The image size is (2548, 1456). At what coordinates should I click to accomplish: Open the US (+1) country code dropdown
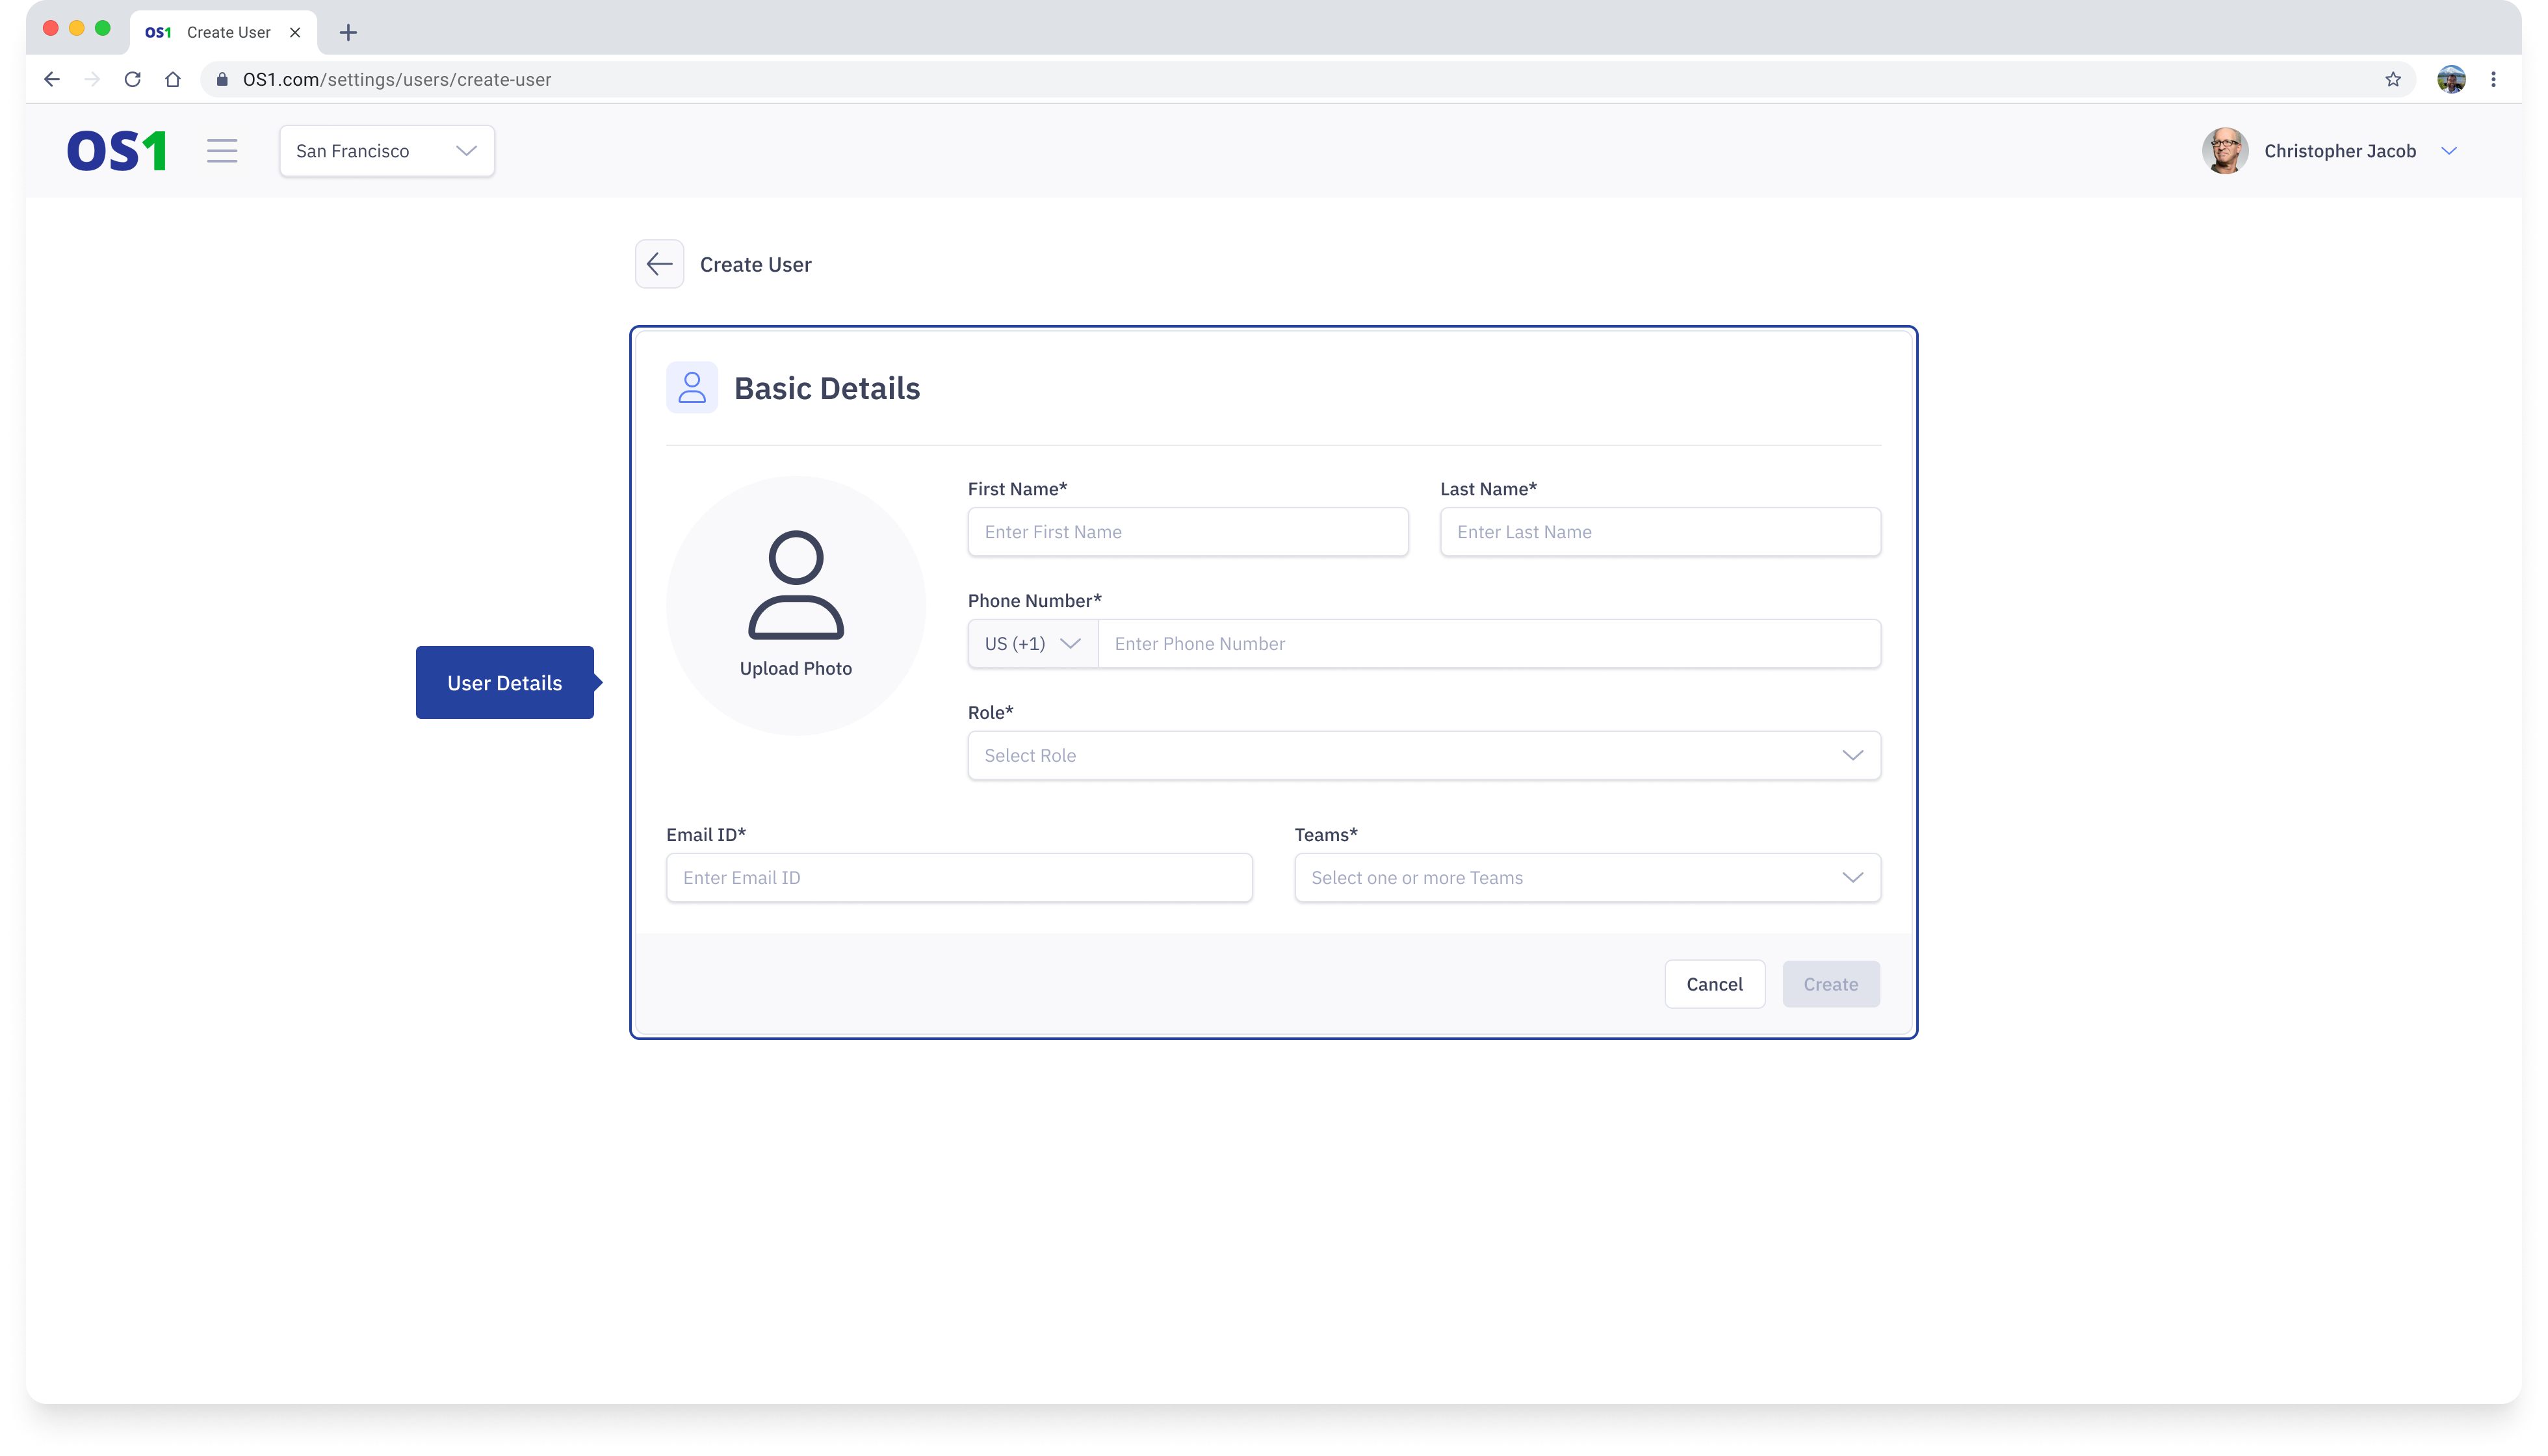(1032, 644)
